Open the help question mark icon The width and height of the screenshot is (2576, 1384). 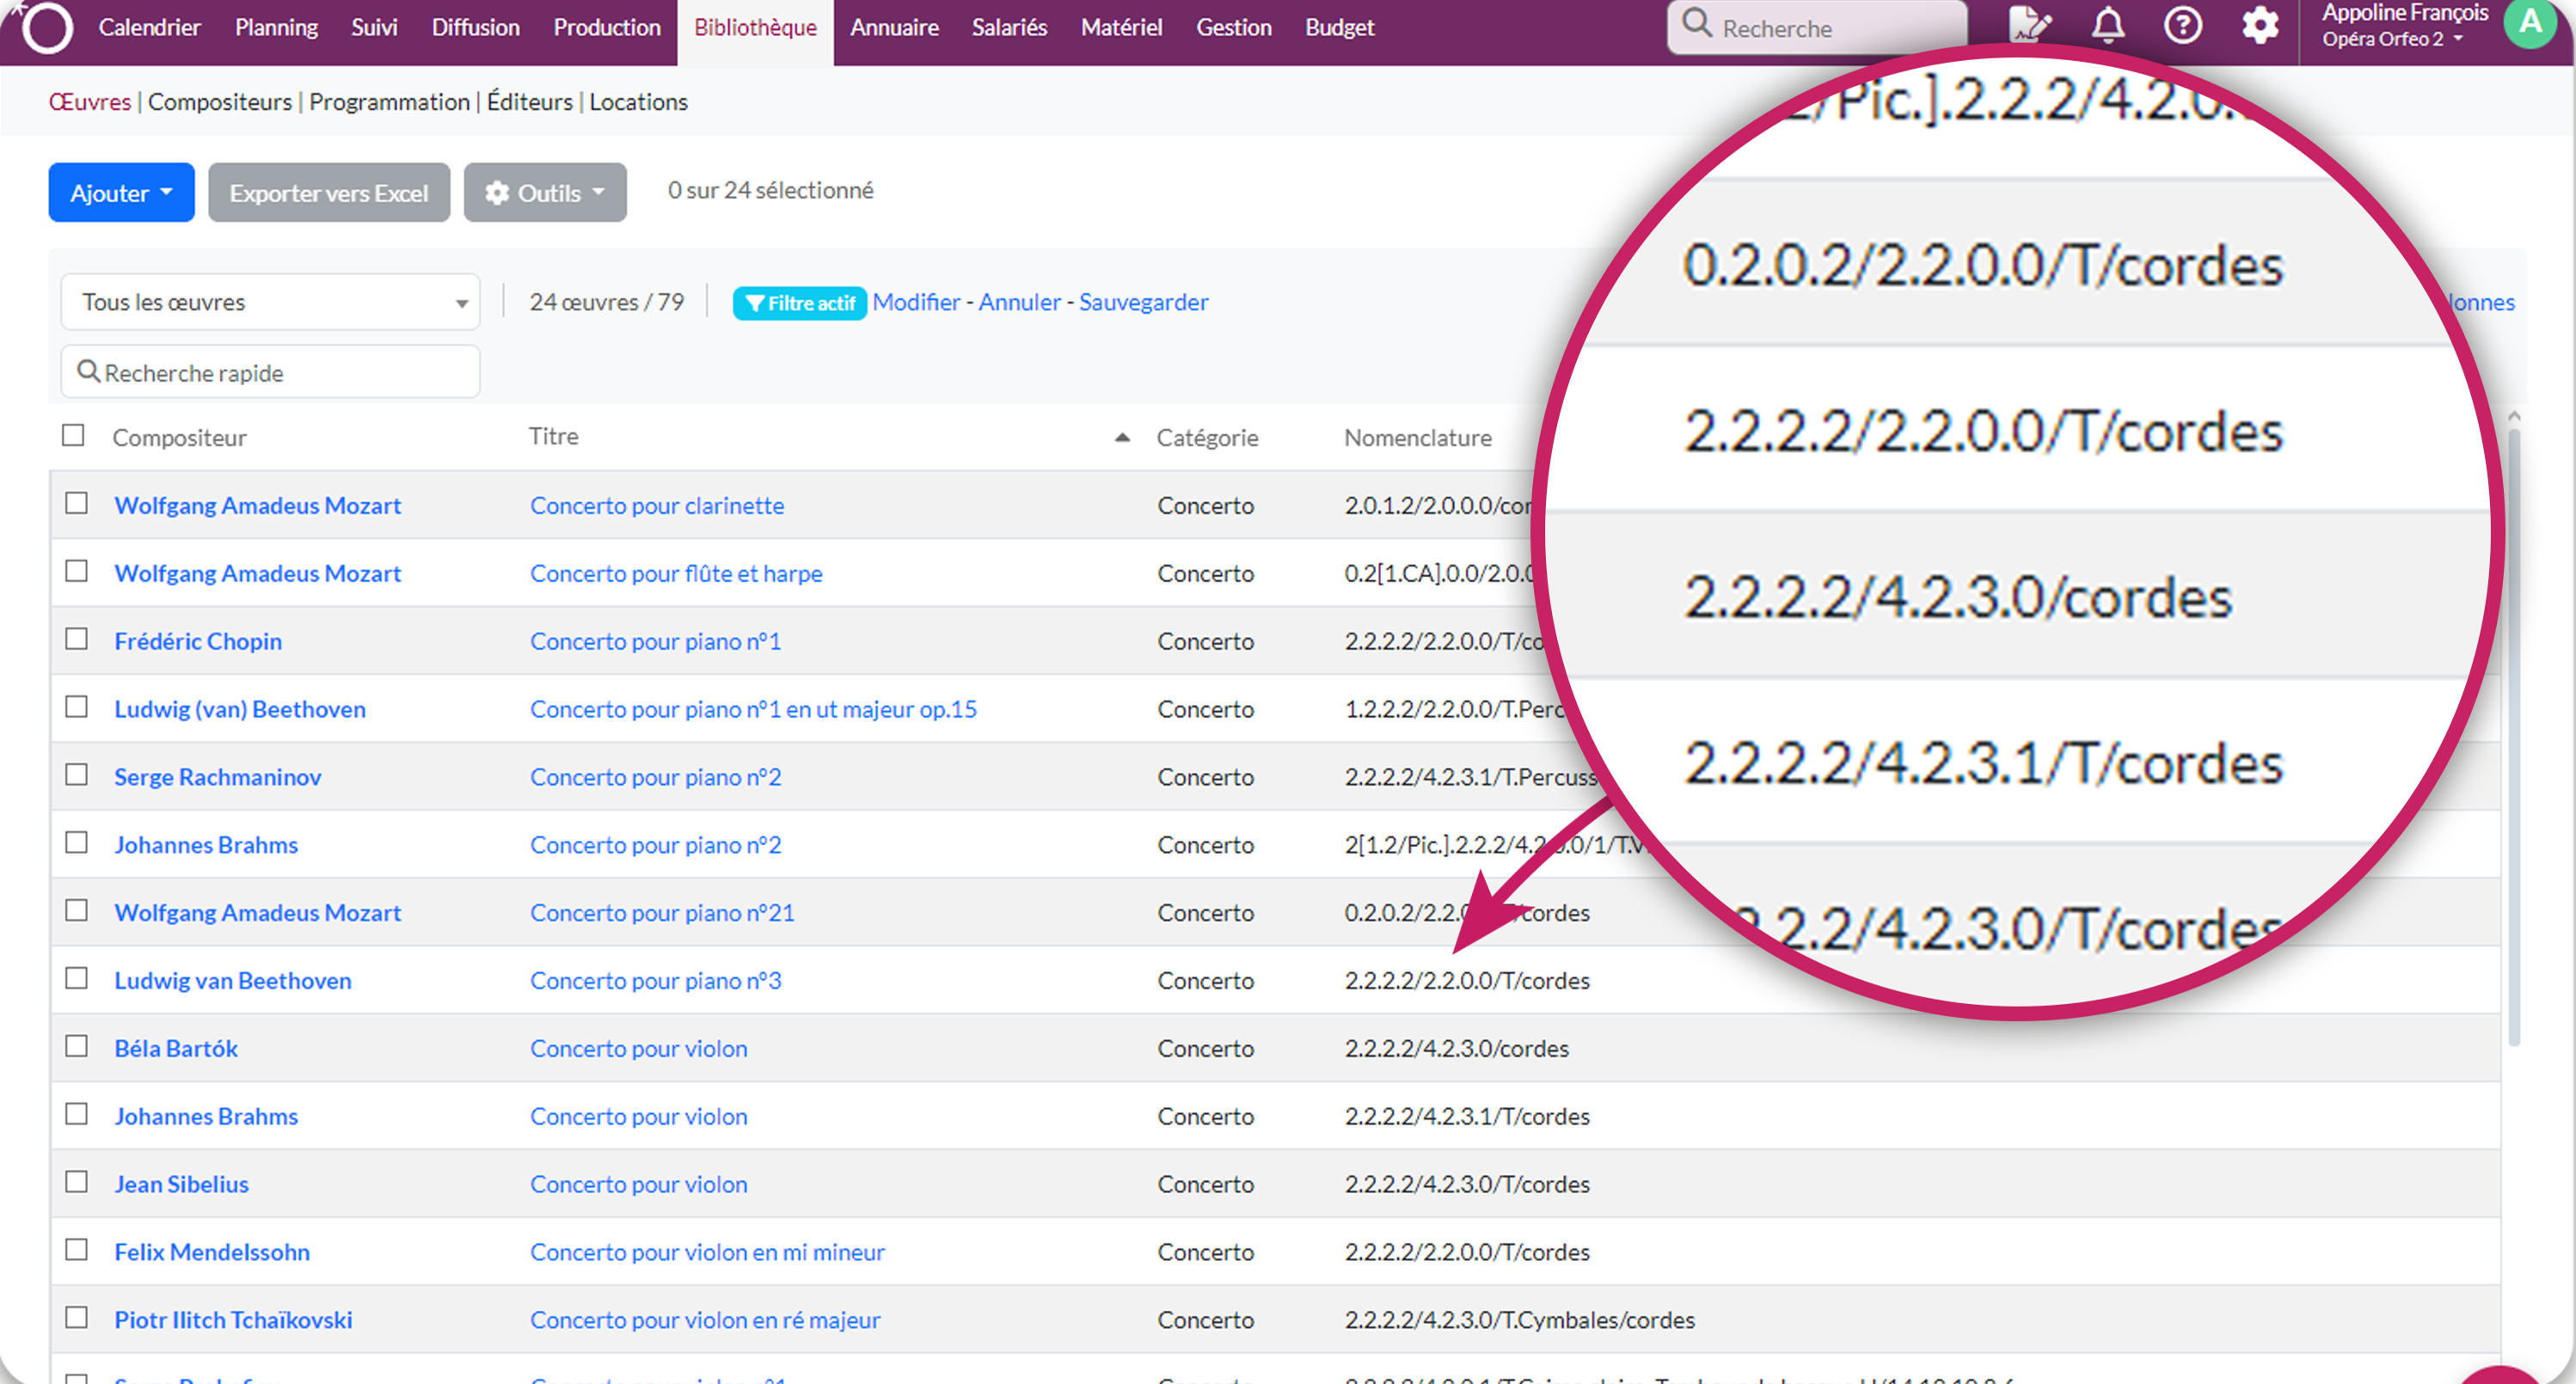[x=2183, y=25]
